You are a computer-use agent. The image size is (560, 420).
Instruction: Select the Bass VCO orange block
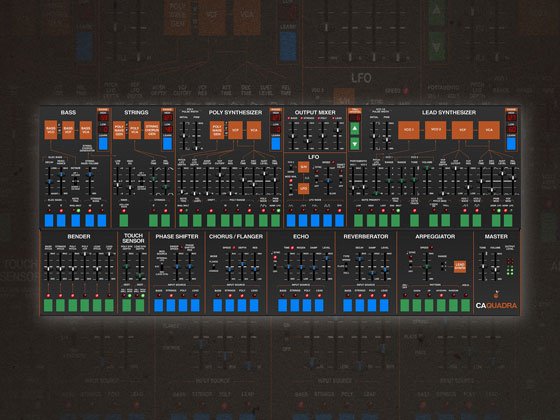[x=51, y=130]
